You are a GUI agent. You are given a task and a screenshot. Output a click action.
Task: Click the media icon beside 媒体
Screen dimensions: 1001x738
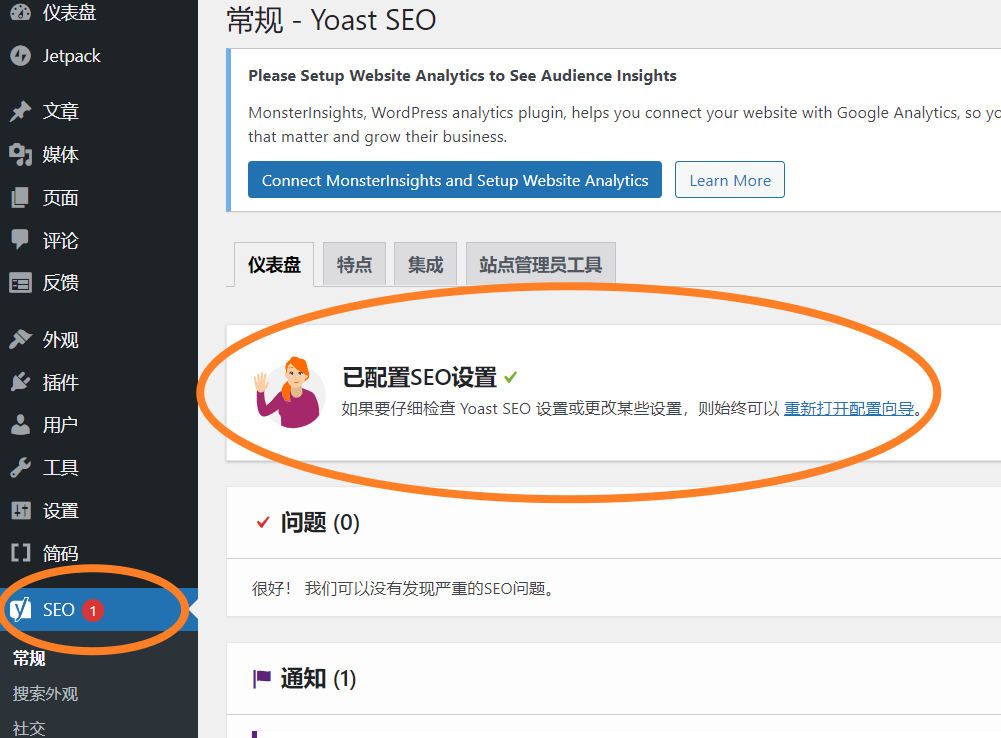pyautogui.click(x=20, y=154)
